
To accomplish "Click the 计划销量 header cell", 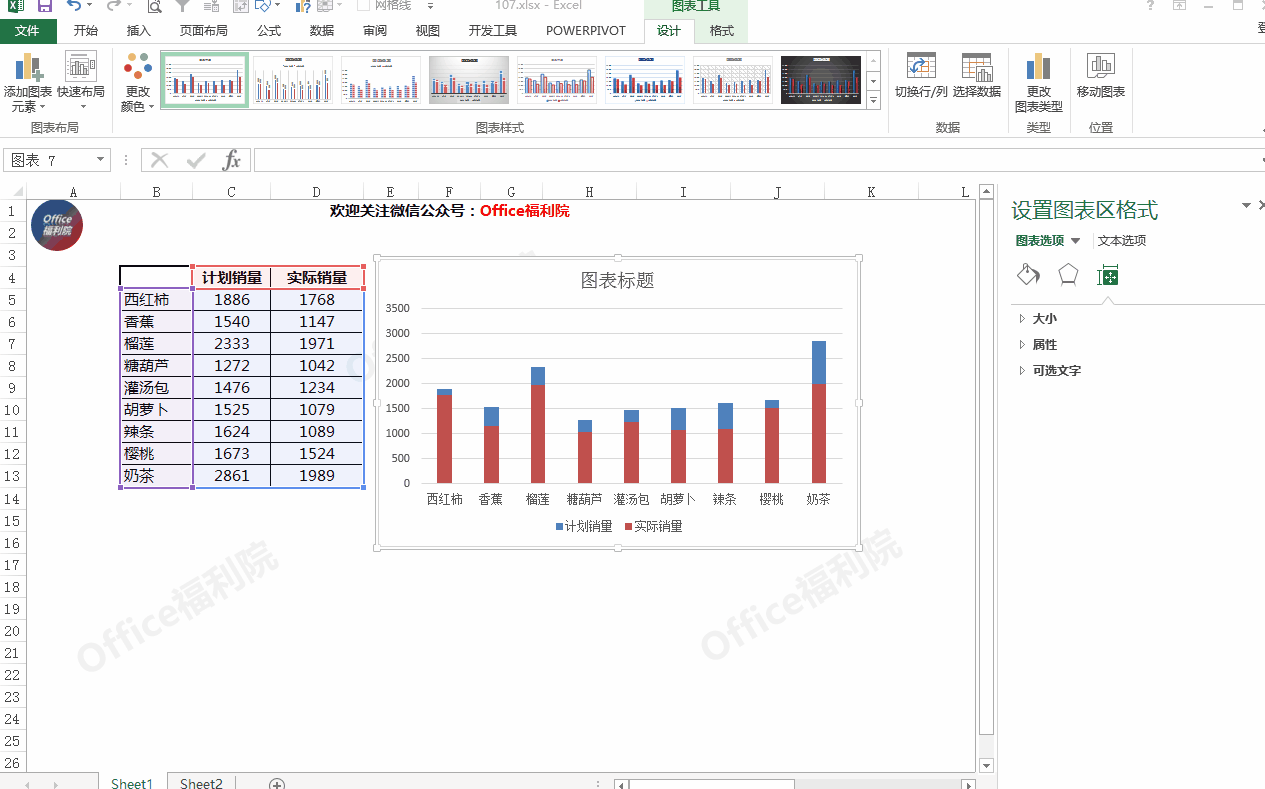I will point(232,277).
